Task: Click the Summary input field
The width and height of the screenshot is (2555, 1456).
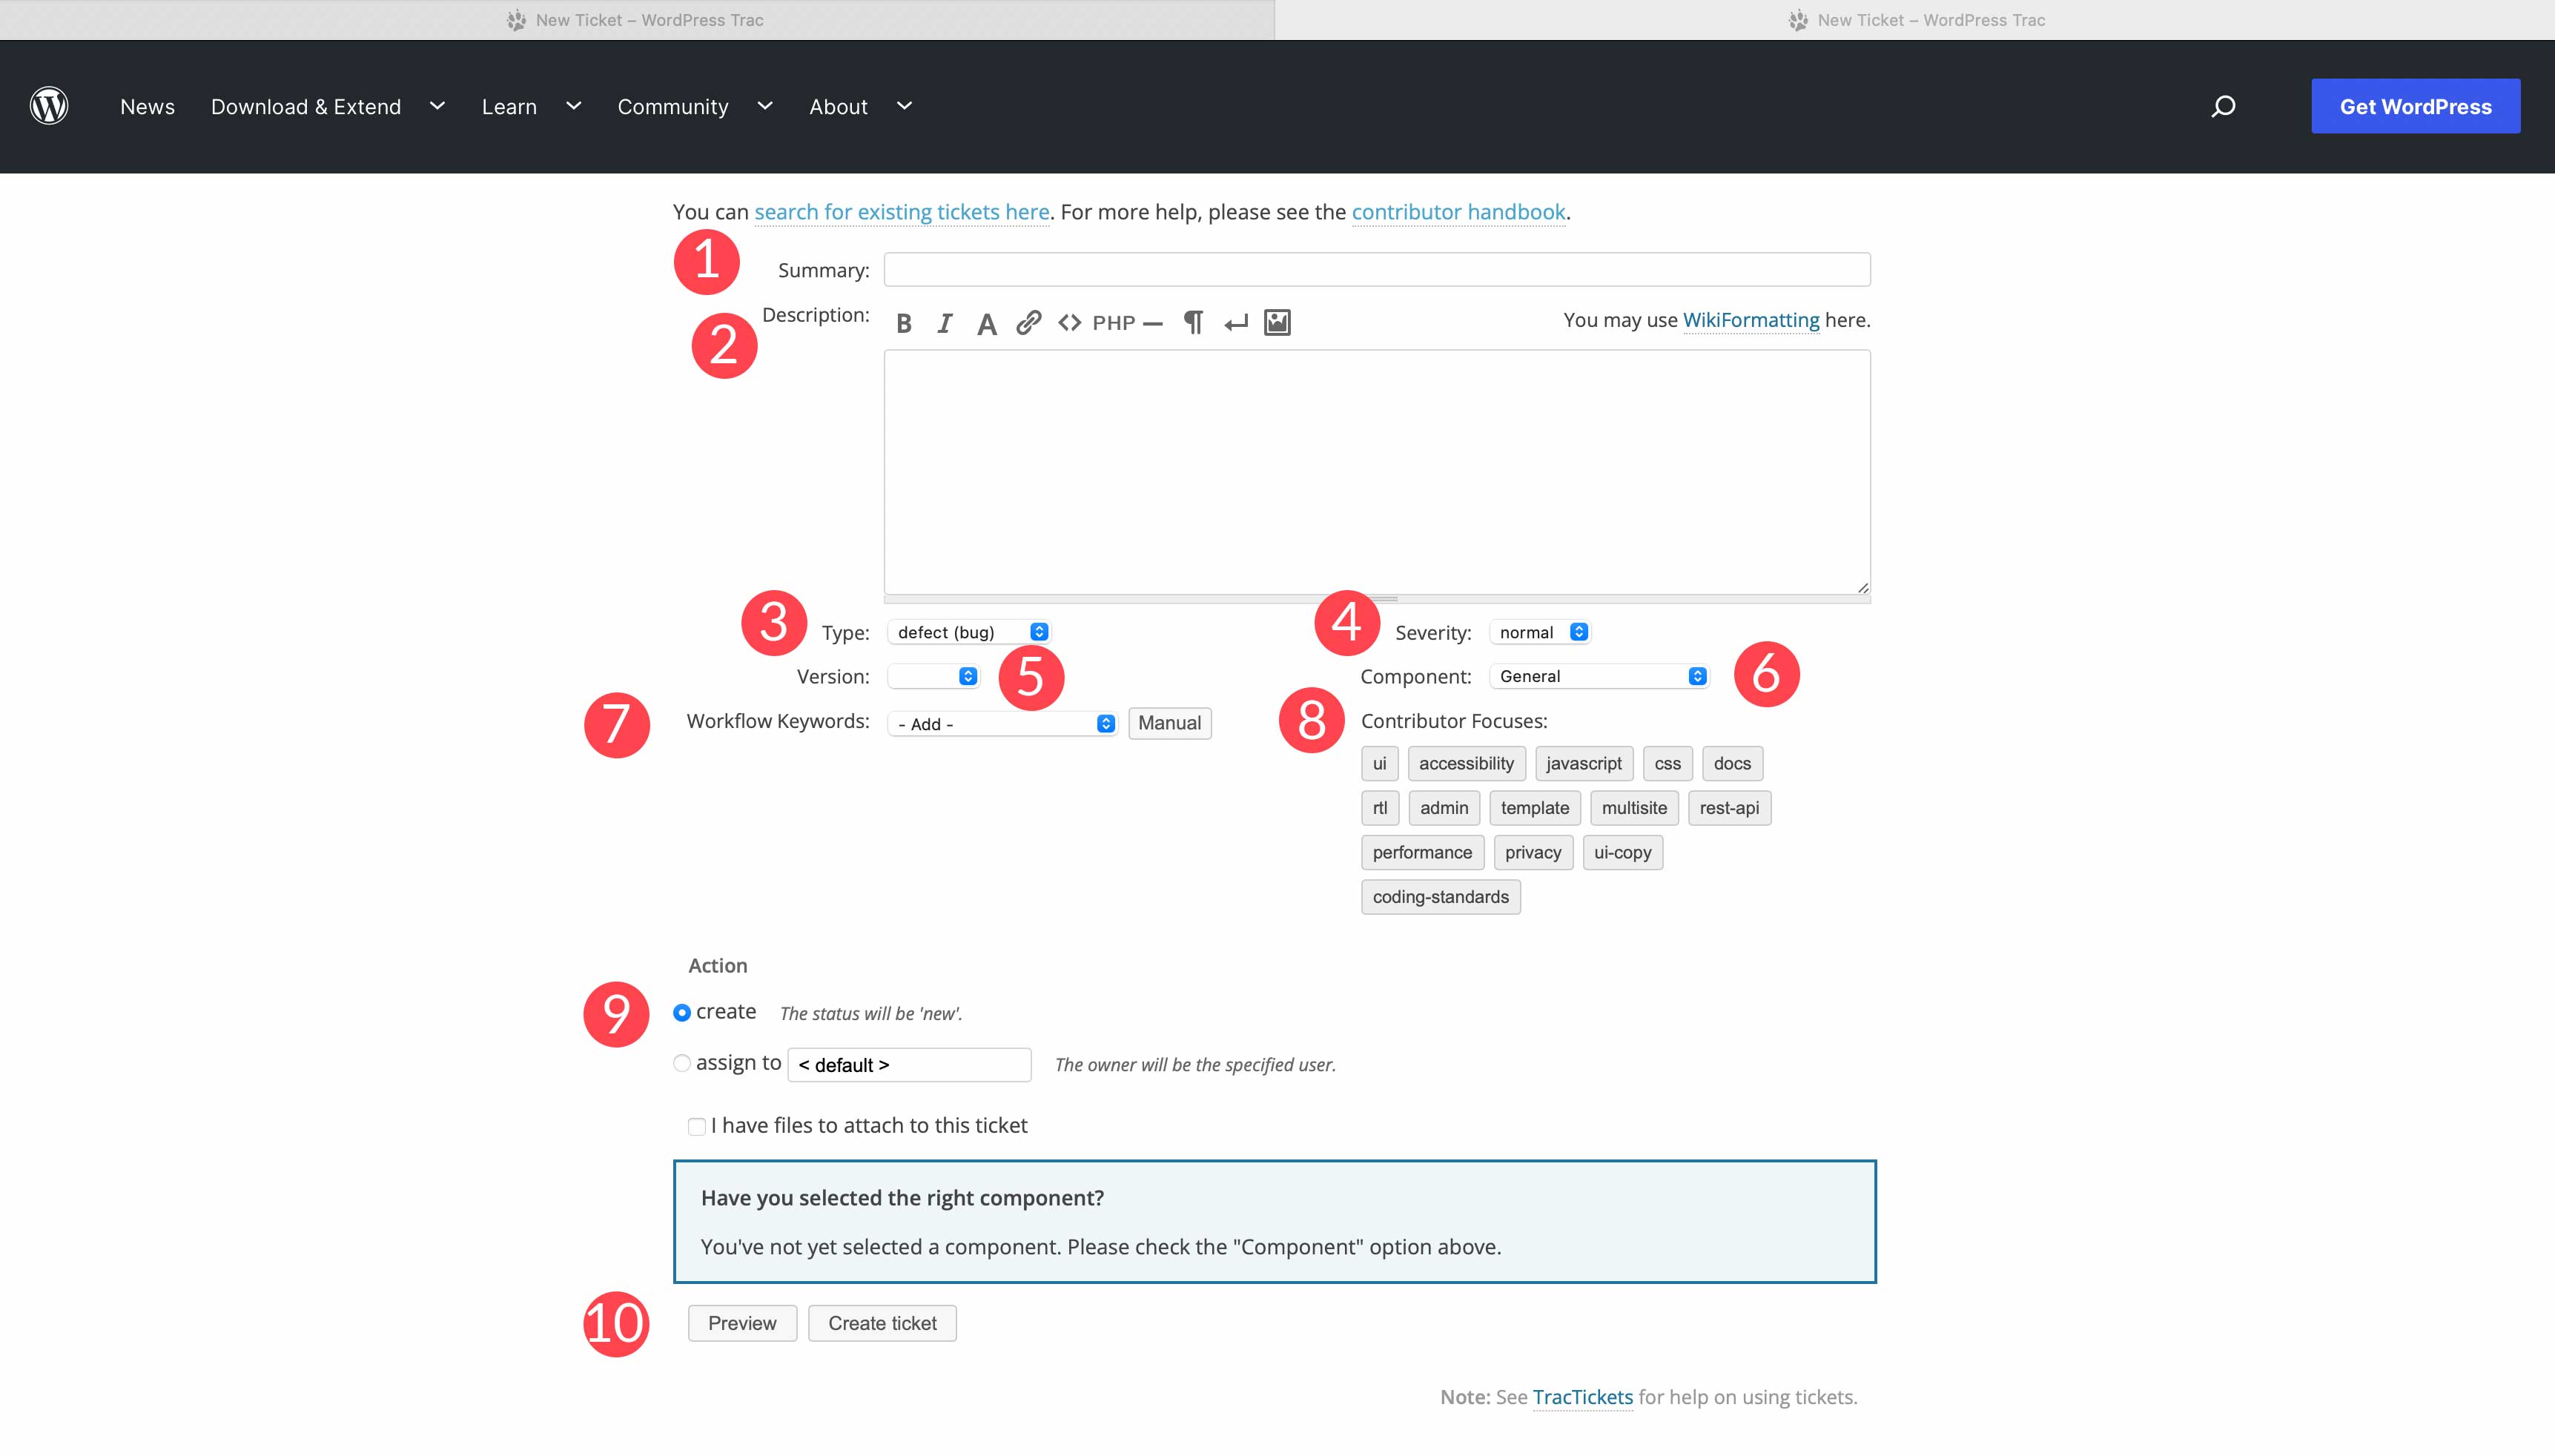Action: [x=1376, y=270]
